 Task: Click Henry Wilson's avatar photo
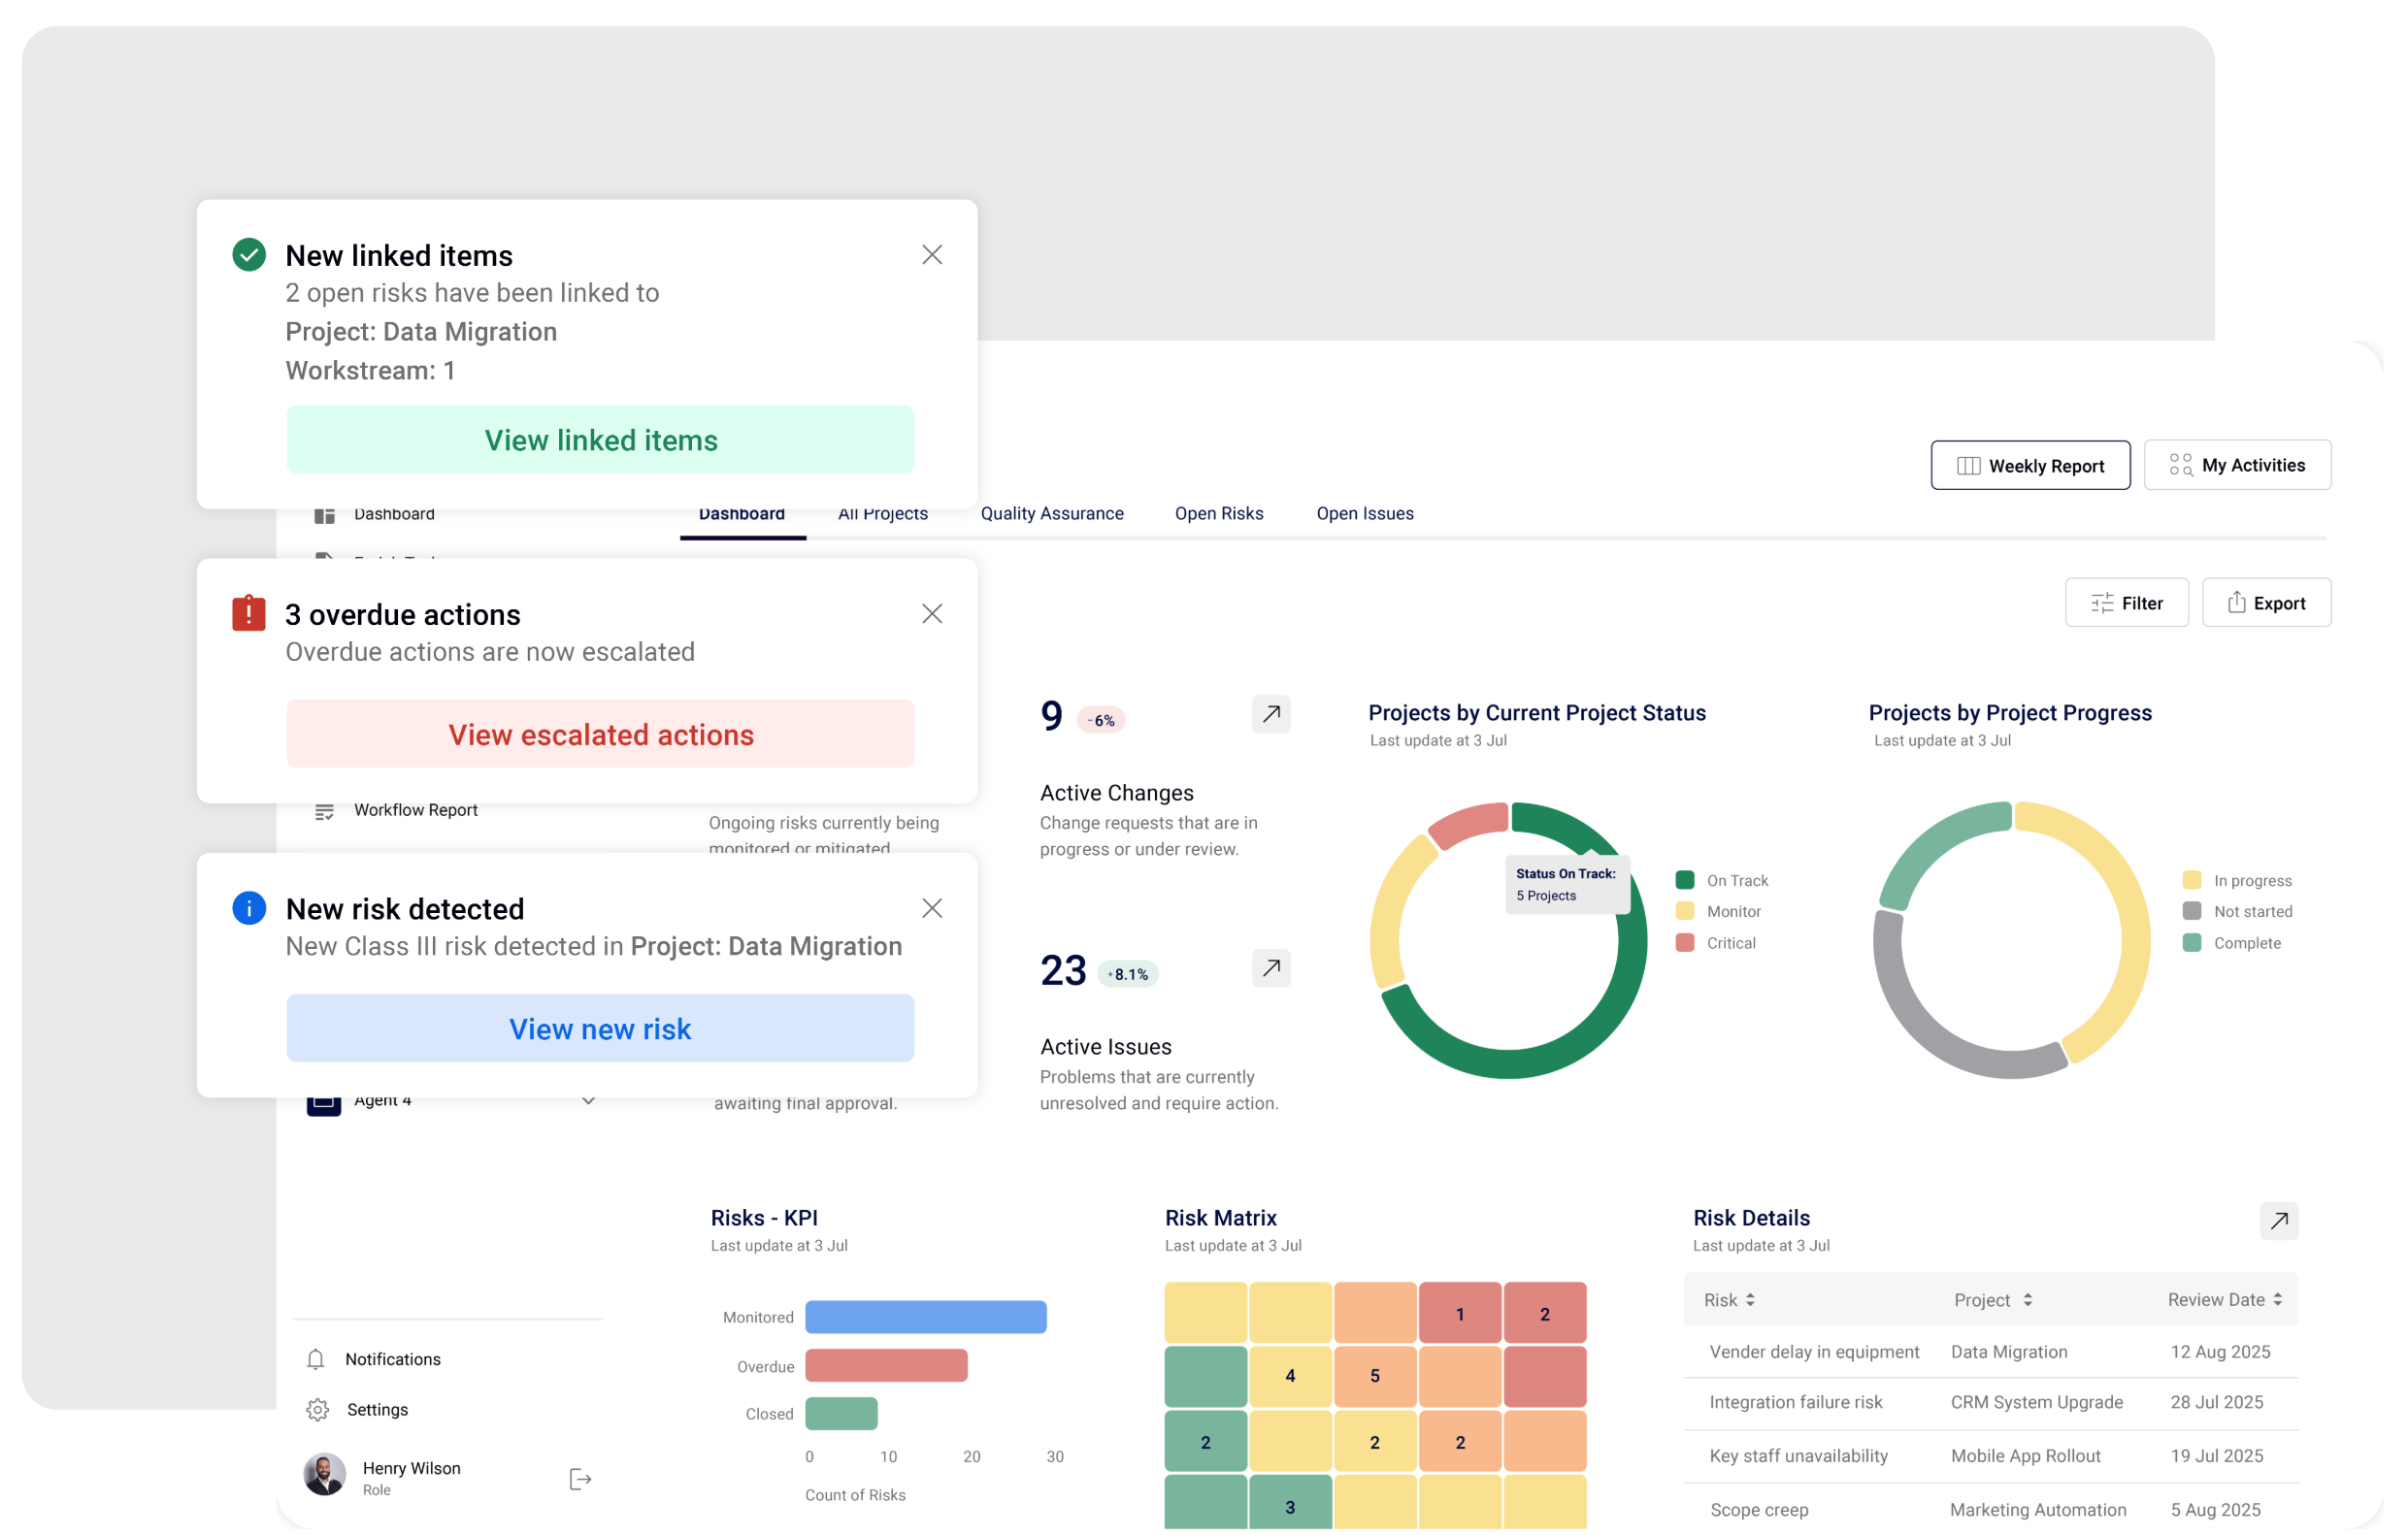click(x=325, y=1475)
